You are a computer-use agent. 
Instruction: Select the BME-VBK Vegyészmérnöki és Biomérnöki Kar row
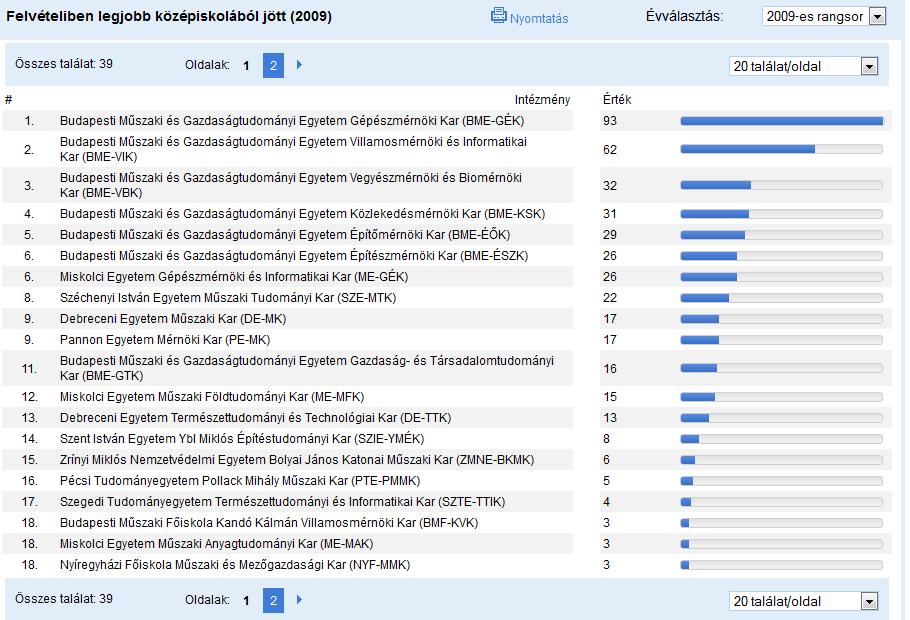pyautogui.click(x=291, y=185)
